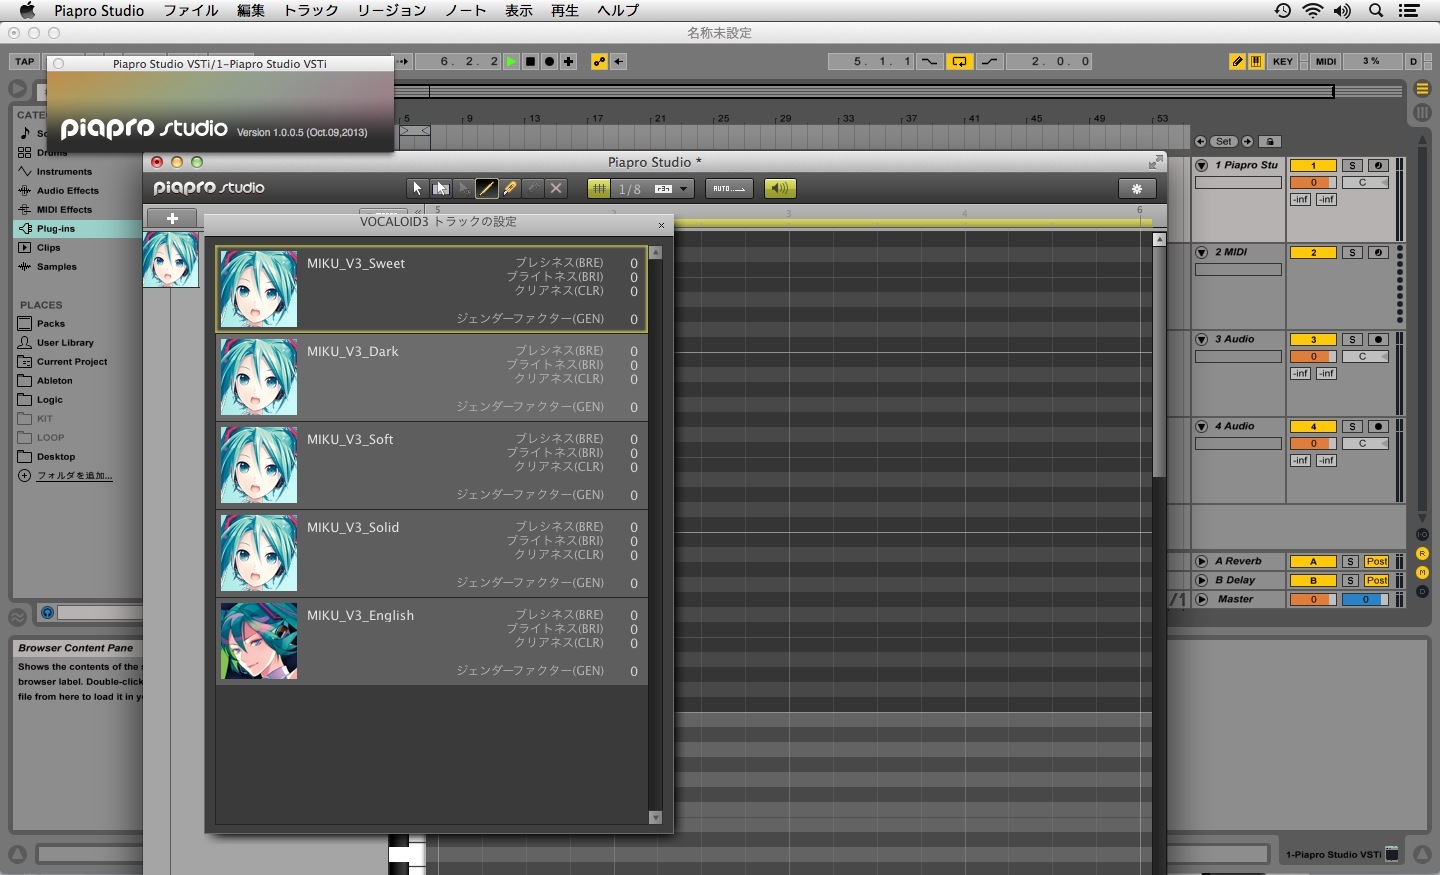Toggle Post on A Reverb return
Viewport: 1440px width, 875px height.
[x=1377, y=562]
